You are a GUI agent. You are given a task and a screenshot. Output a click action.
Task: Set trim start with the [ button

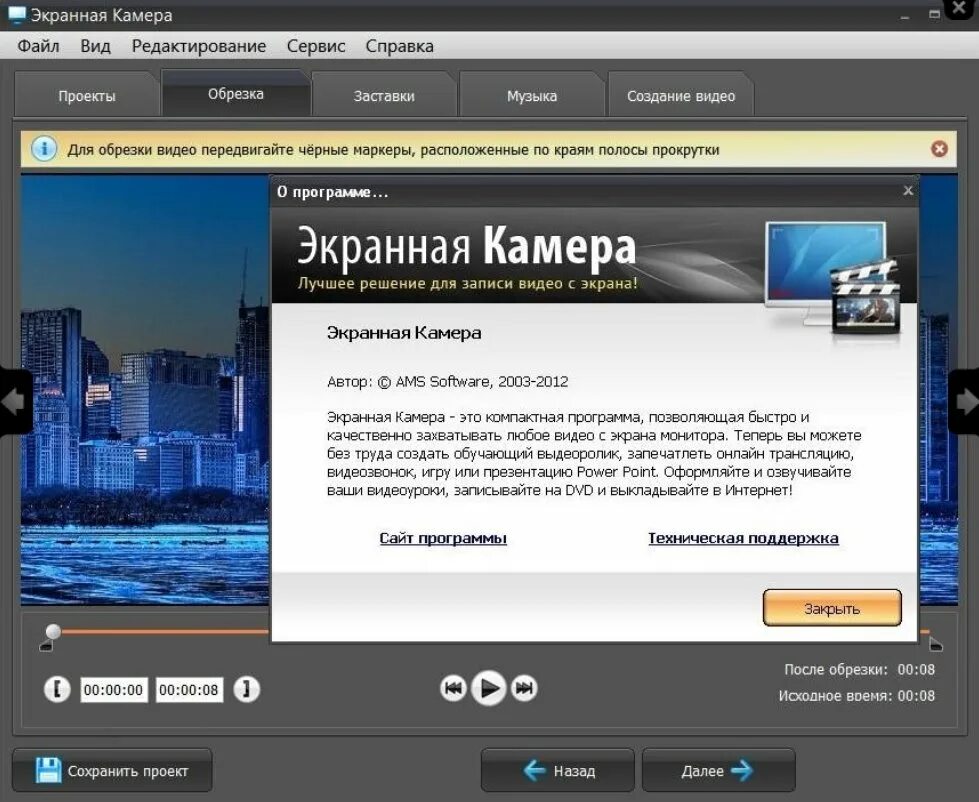(57, 690)
